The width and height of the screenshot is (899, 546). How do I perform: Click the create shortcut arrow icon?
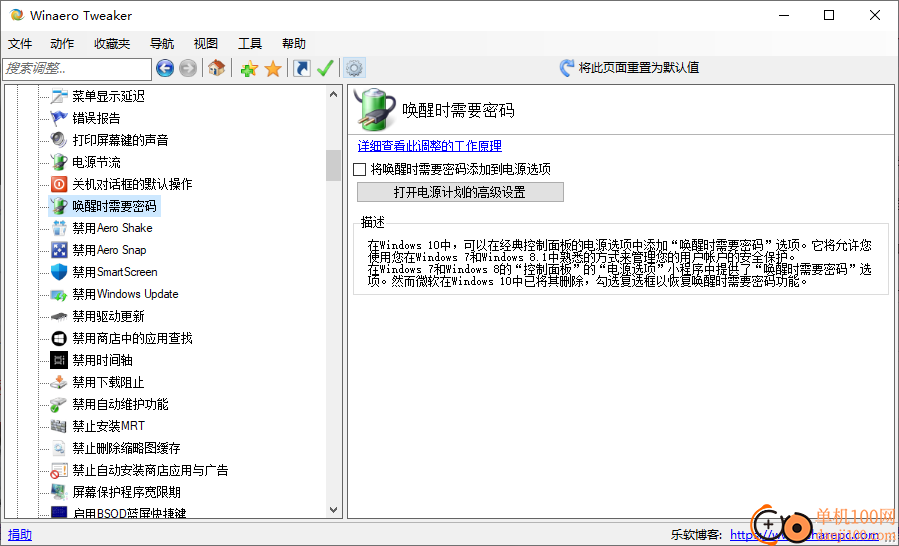click(x=302, y=69)
